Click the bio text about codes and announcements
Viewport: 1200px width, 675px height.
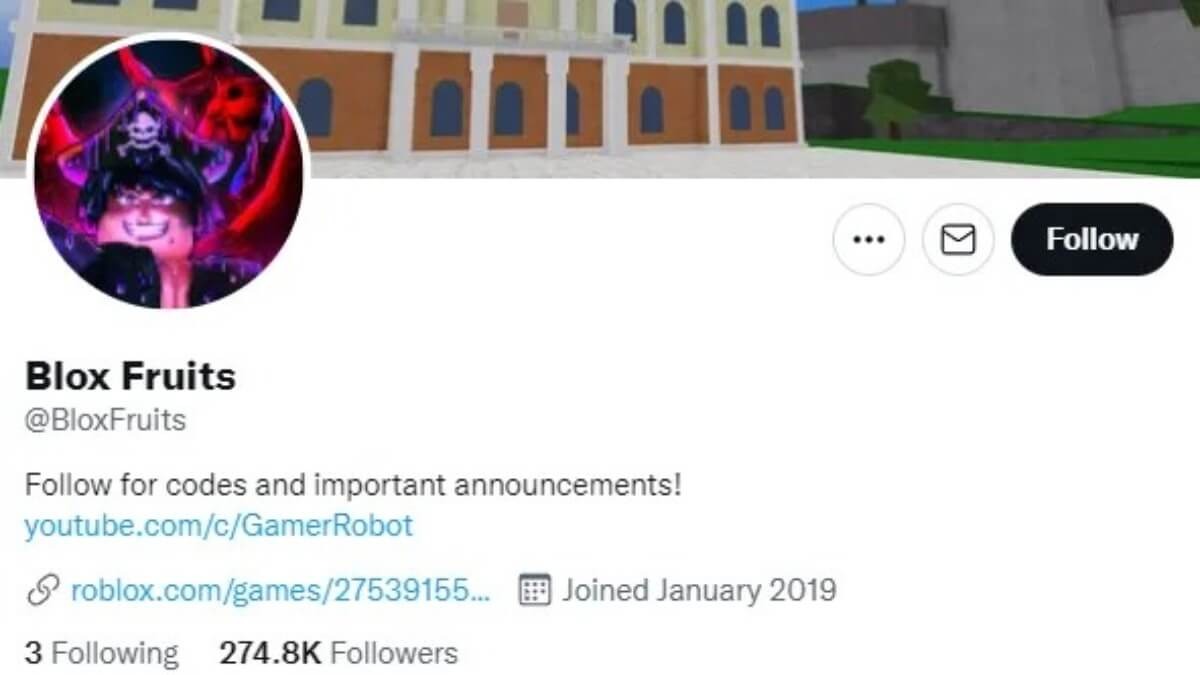352,487
